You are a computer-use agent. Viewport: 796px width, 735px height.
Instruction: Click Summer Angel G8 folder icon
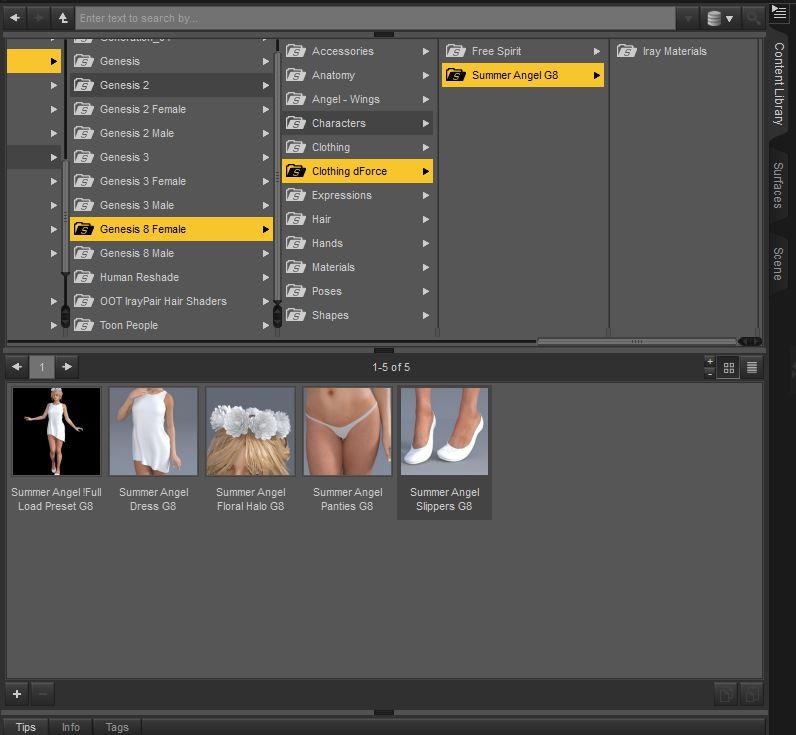[456, 76]
